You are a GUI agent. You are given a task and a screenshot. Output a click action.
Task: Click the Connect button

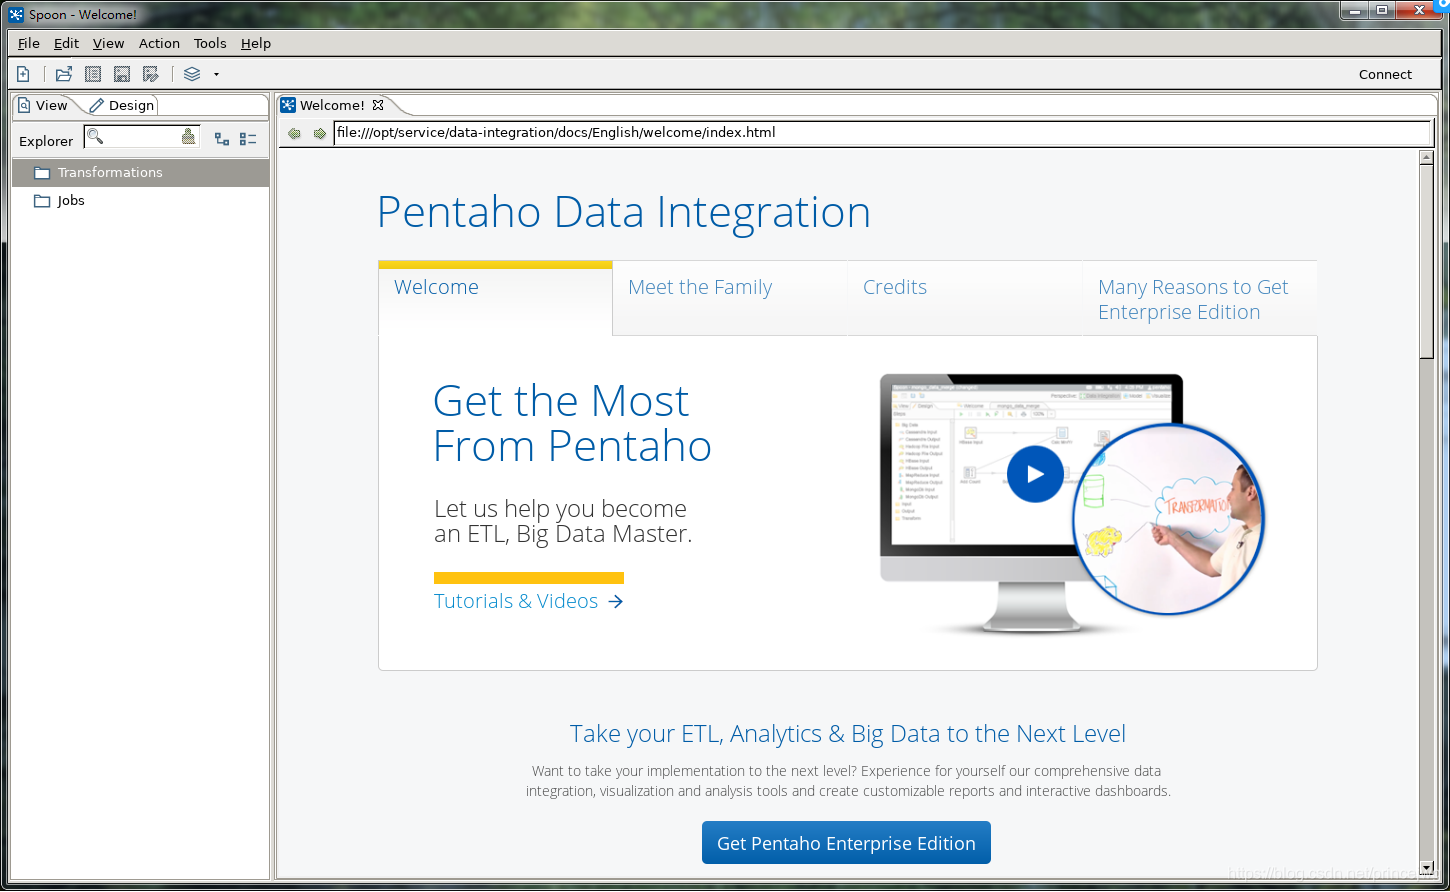tap(1385, 74)
